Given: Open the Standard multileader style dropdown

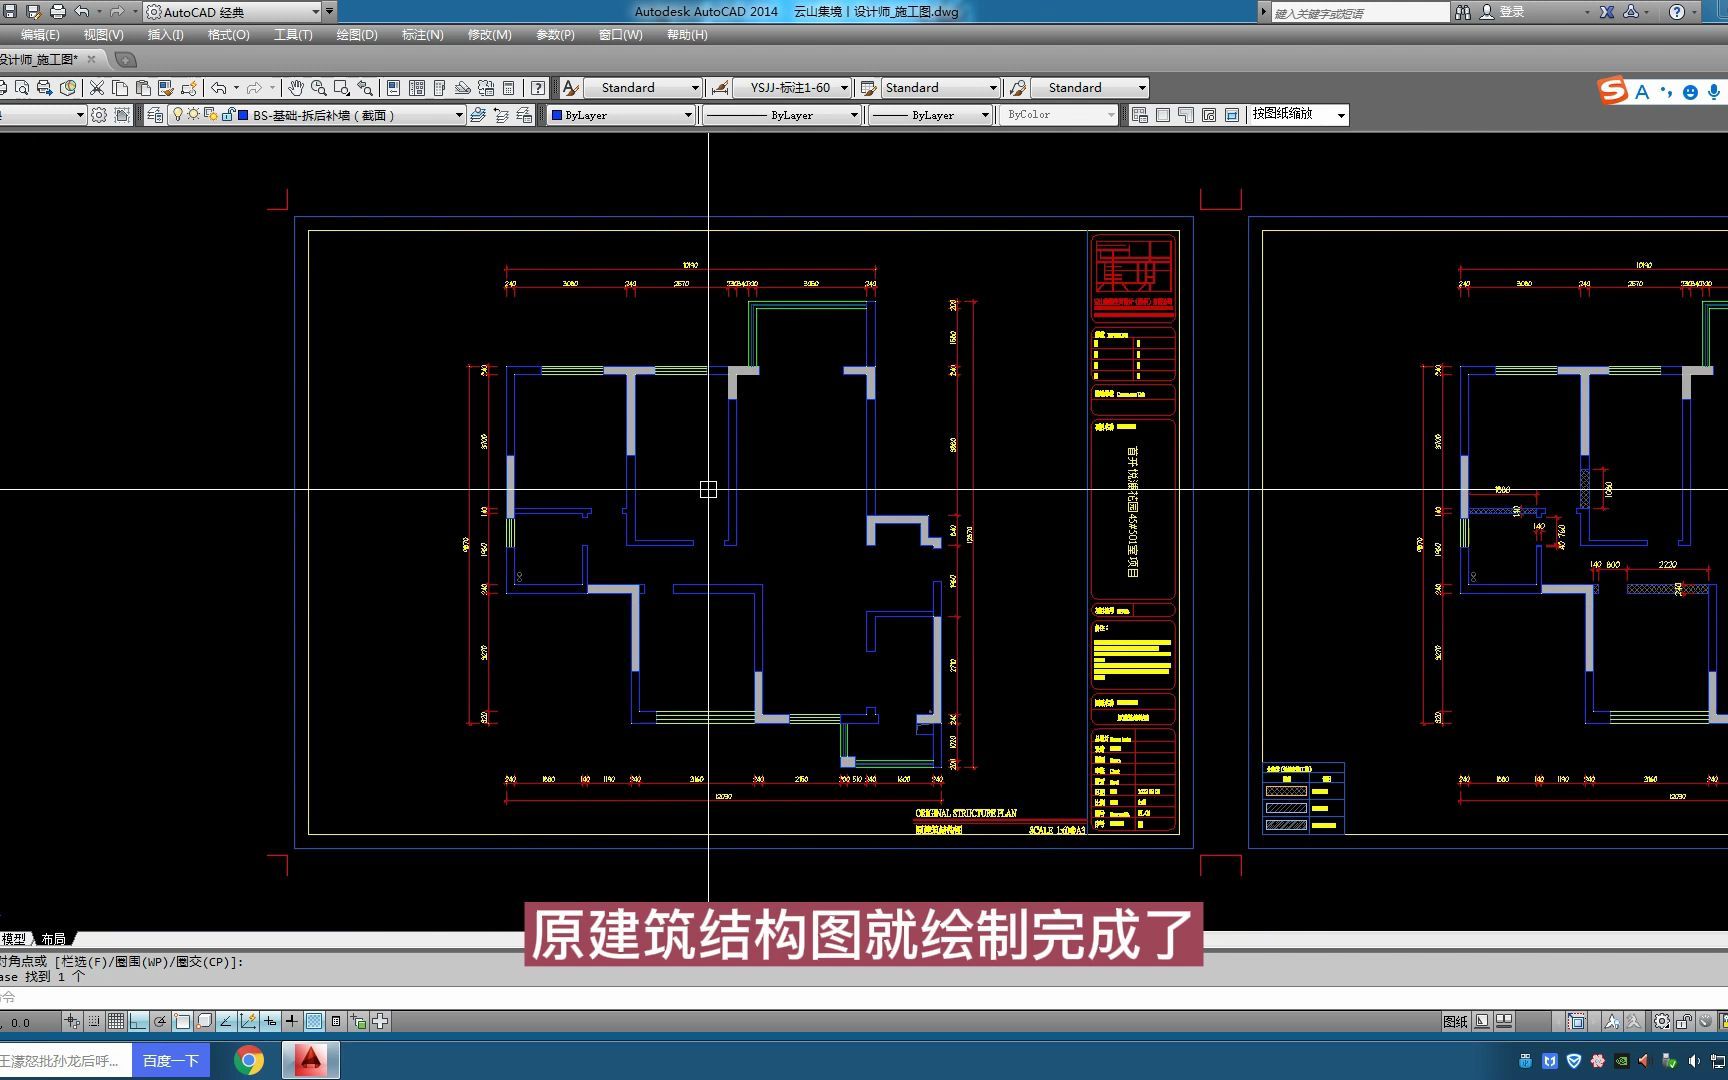Looking at the screenshot, I should tap(1090, 88).
